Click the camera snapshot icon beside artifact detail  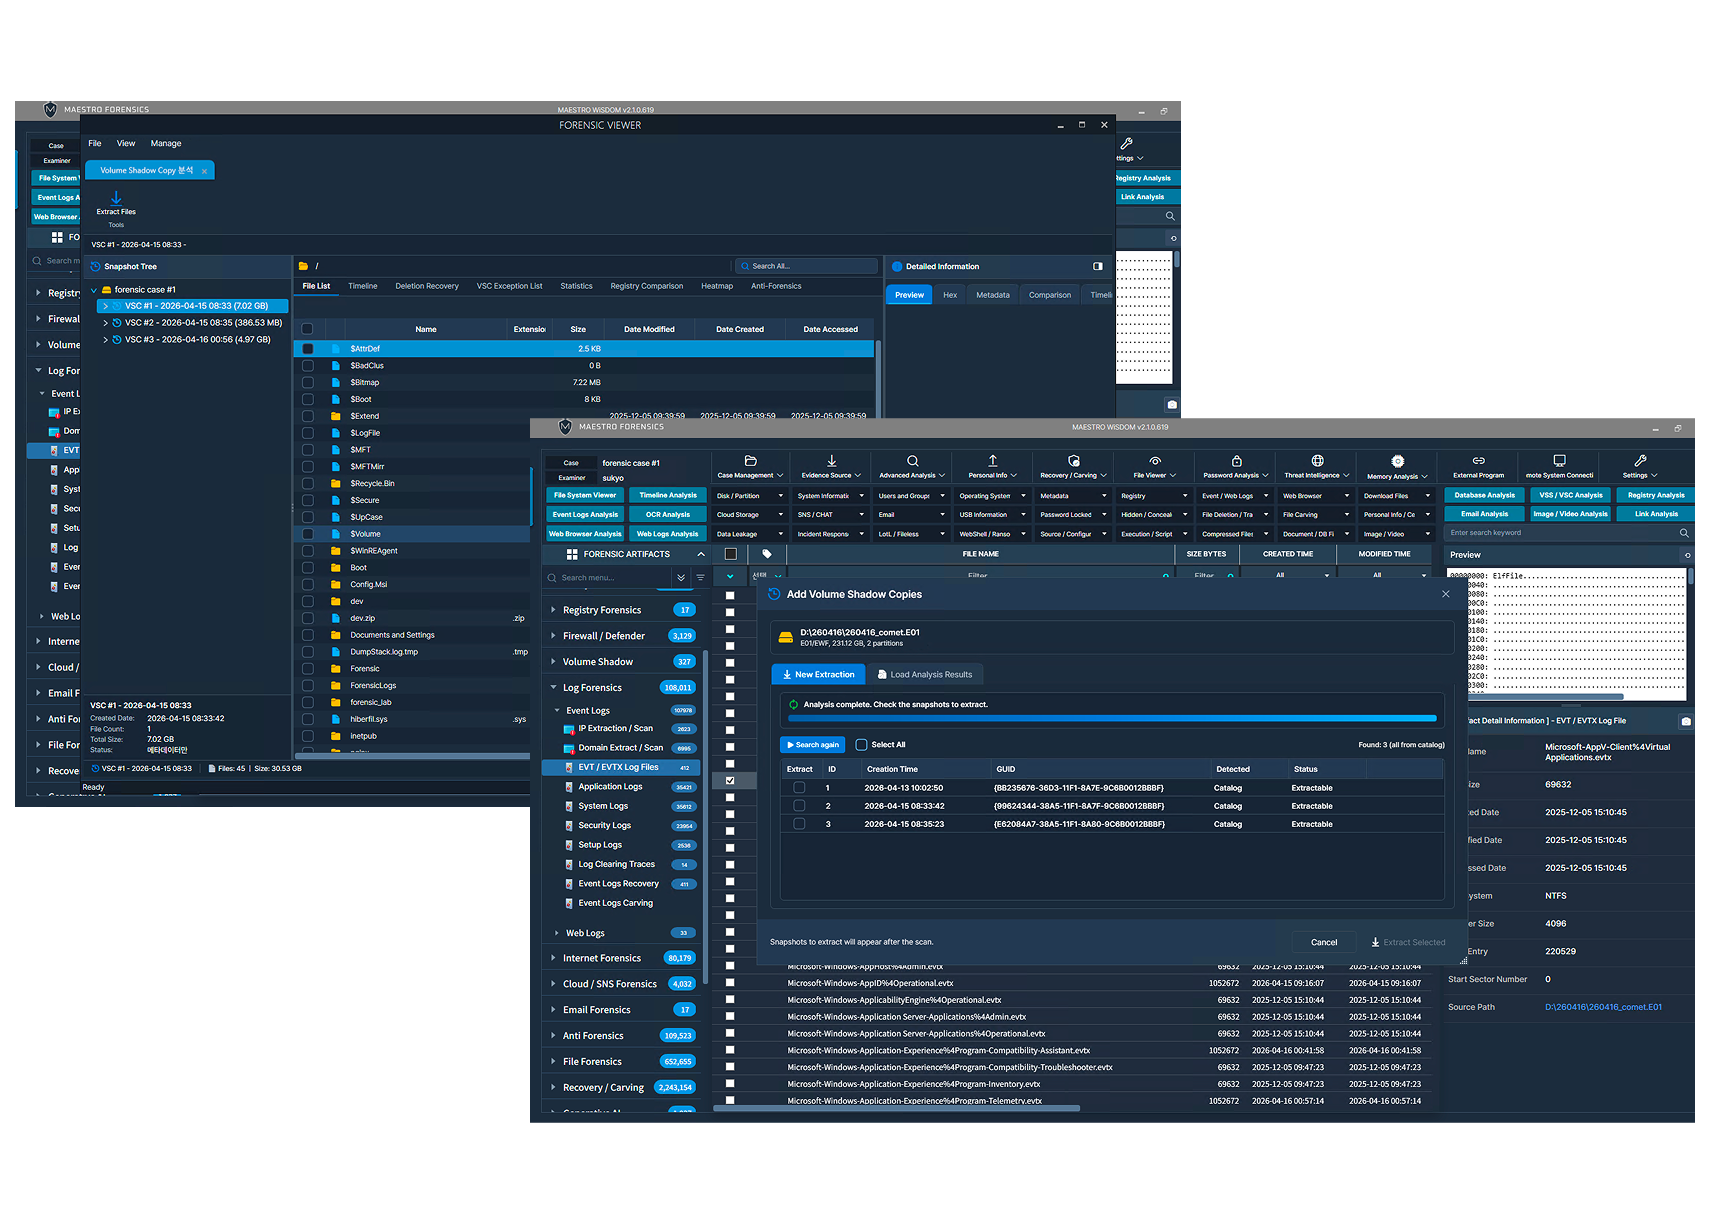point(1686,721)
